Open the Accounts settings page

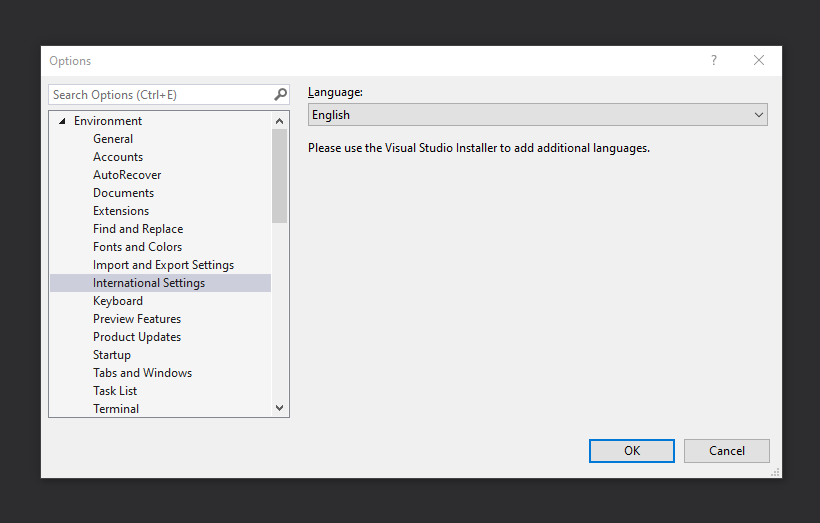(x=118, y=157)
